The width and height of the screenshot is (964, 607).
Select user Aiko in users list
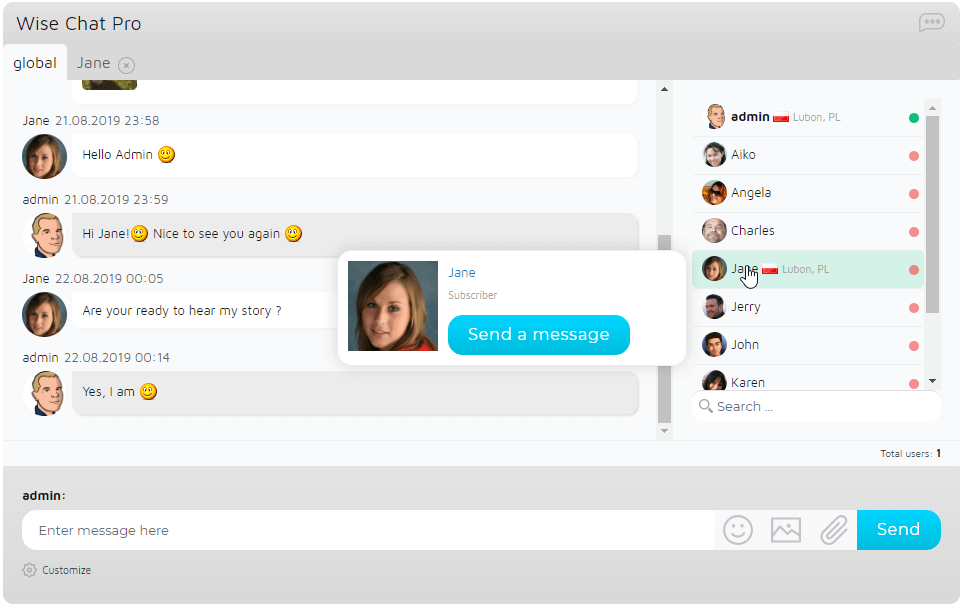pyautogui.click(x=808, y=155)
